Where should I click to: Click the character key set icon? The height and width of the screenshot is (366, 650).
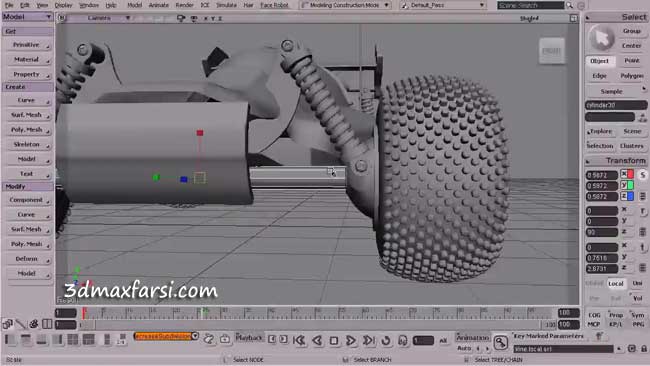(599, 336)
